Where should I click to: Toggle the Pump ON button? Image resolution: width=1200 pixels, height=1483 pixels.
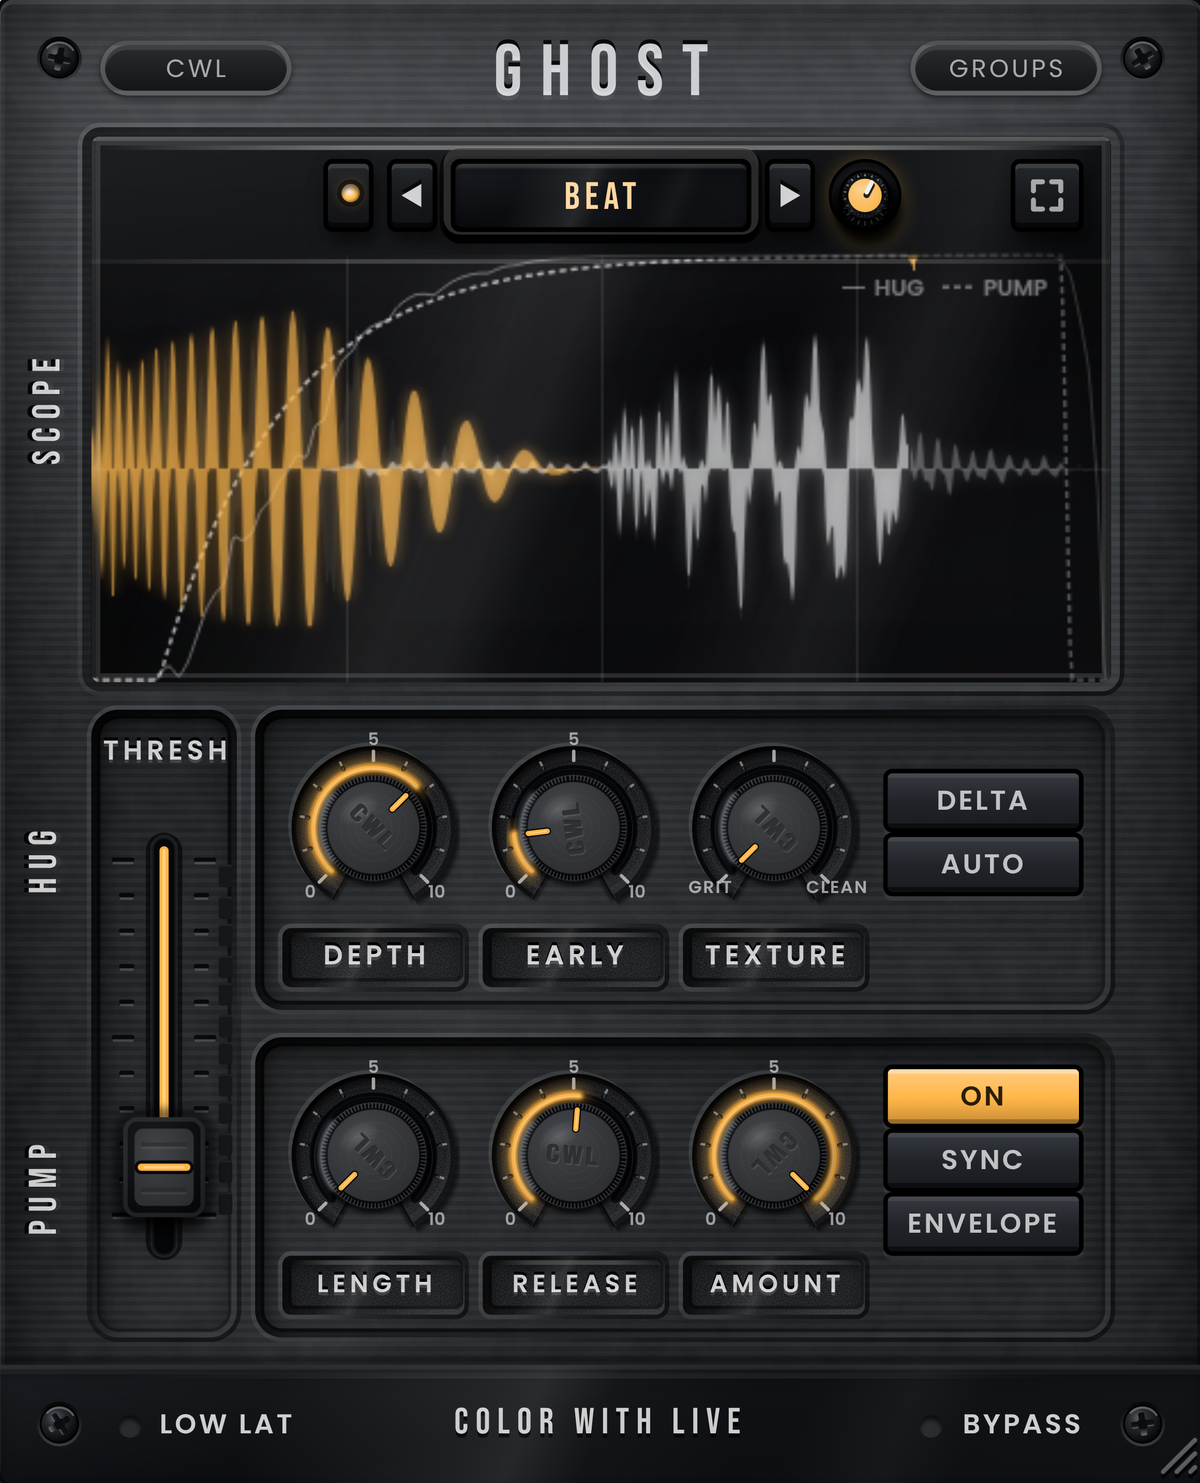[982, 1096]
